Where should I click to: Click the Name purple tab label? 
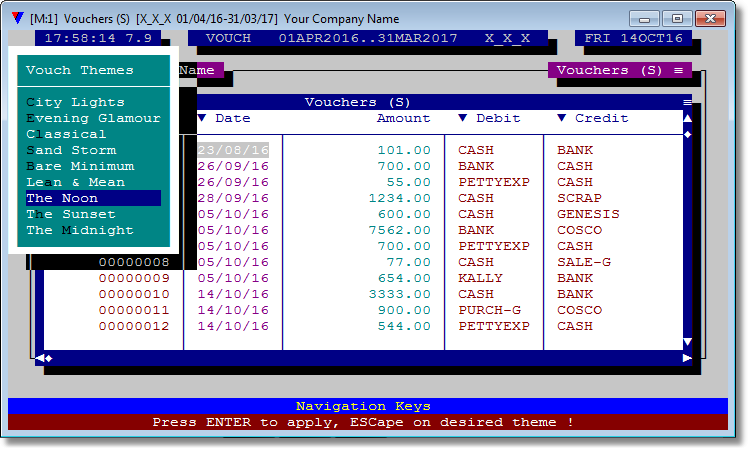point(200,70)
